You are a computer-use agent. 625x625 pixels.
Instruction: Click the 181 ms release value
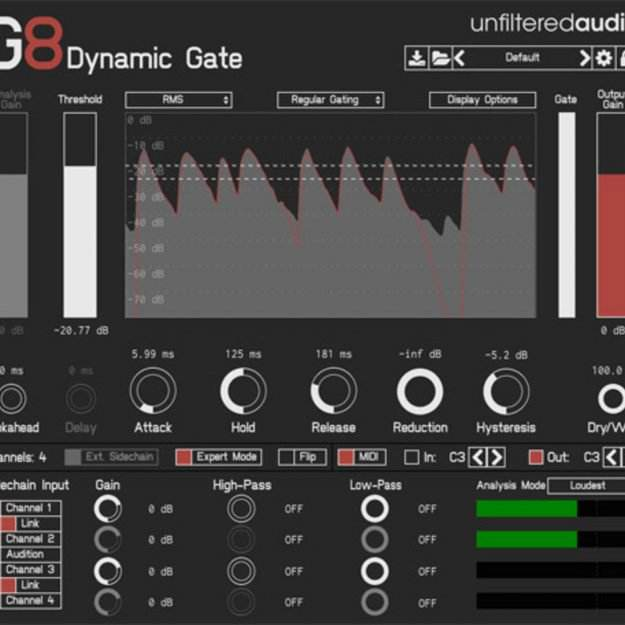click(x=334, y=354)
